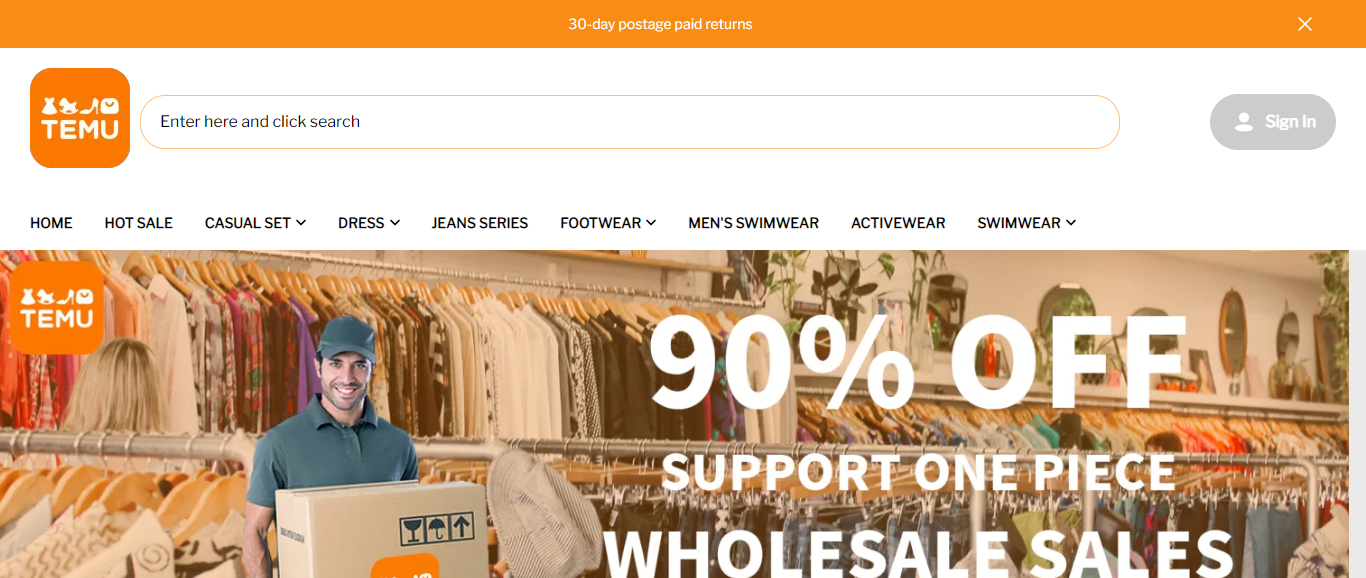Open the Hot Sale menu item
This screenshot has height=578, width=1366.
pos(139,223)
